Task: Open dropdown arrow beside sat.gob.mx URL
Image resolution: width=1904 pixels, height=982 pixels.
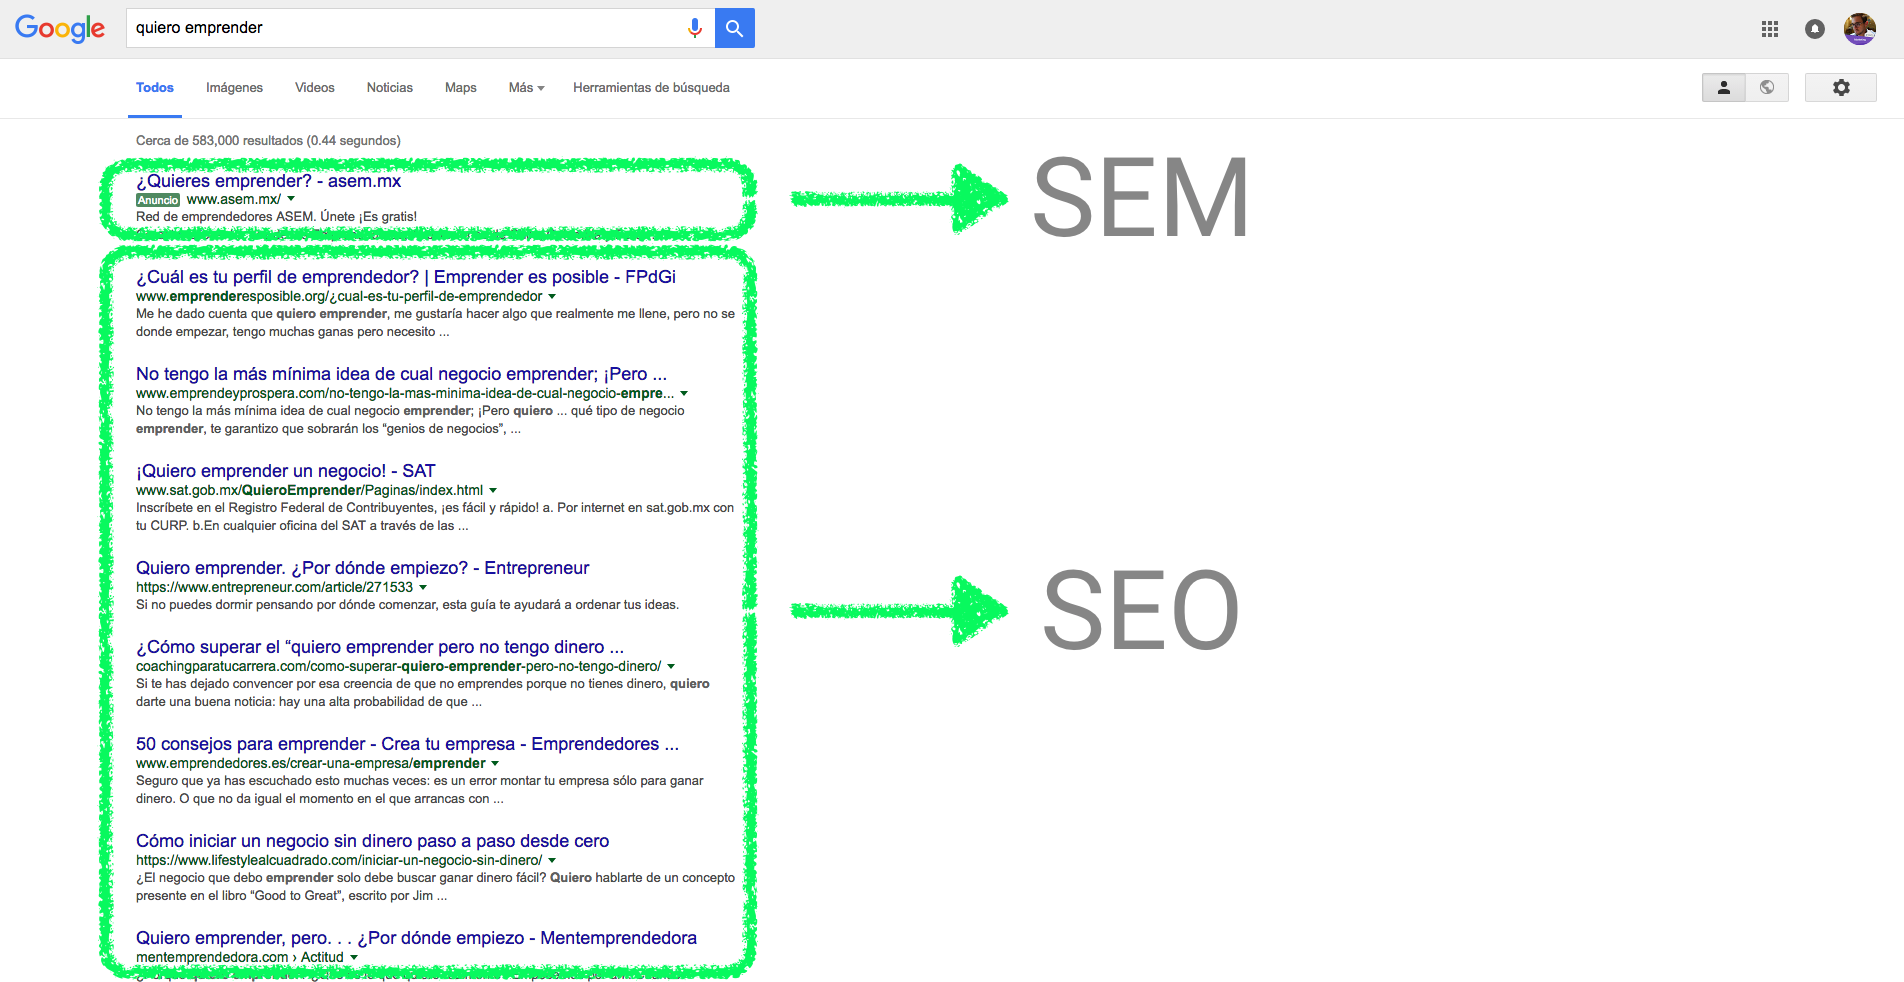Action: pos(493,490)
